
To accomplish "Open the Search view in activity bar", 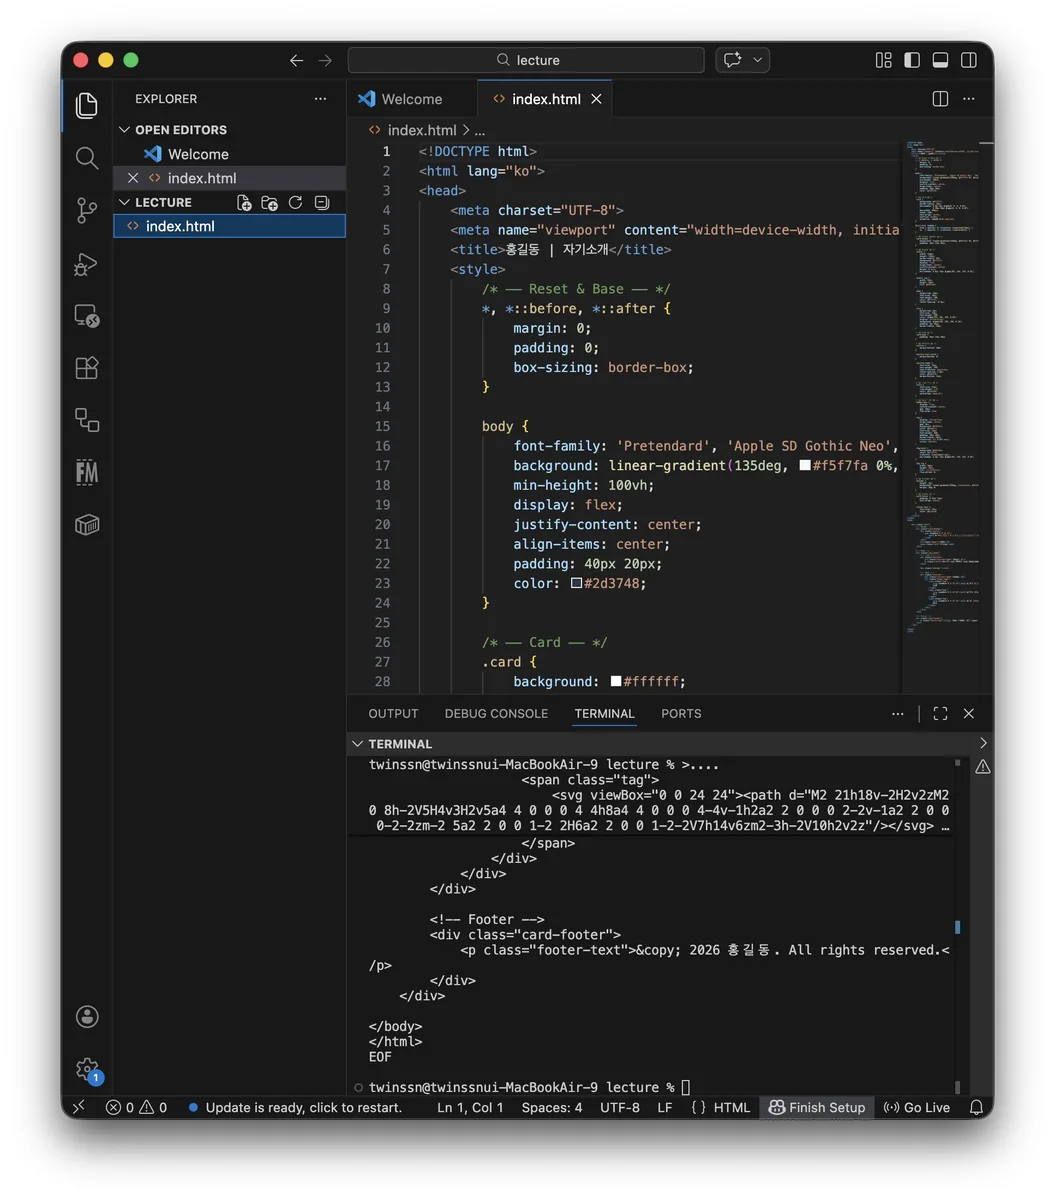I will 87,158.
